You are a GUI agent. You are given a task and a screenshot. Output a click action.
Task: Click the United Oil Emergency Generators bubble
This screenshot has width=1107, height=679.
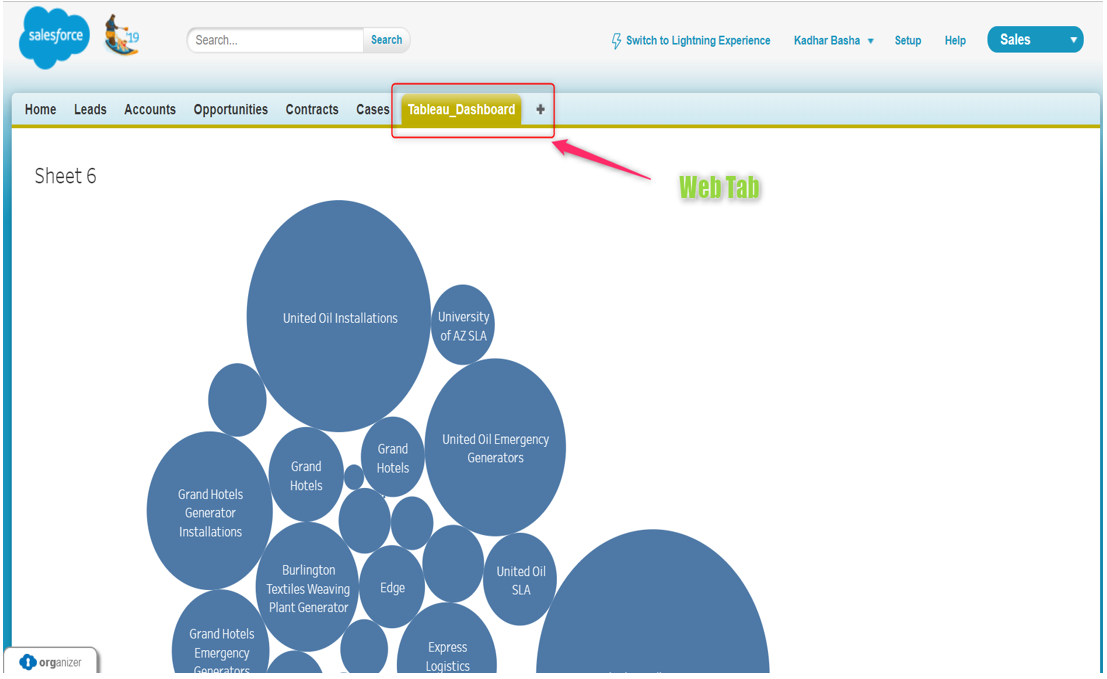[x=495, y=447]
